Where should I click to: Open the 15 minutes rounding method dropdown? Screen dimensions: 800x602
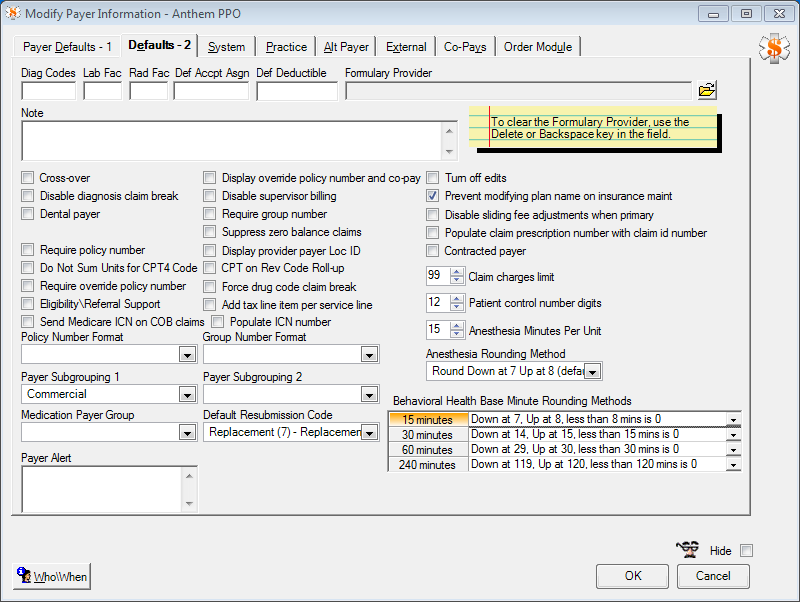pos(733,420)
